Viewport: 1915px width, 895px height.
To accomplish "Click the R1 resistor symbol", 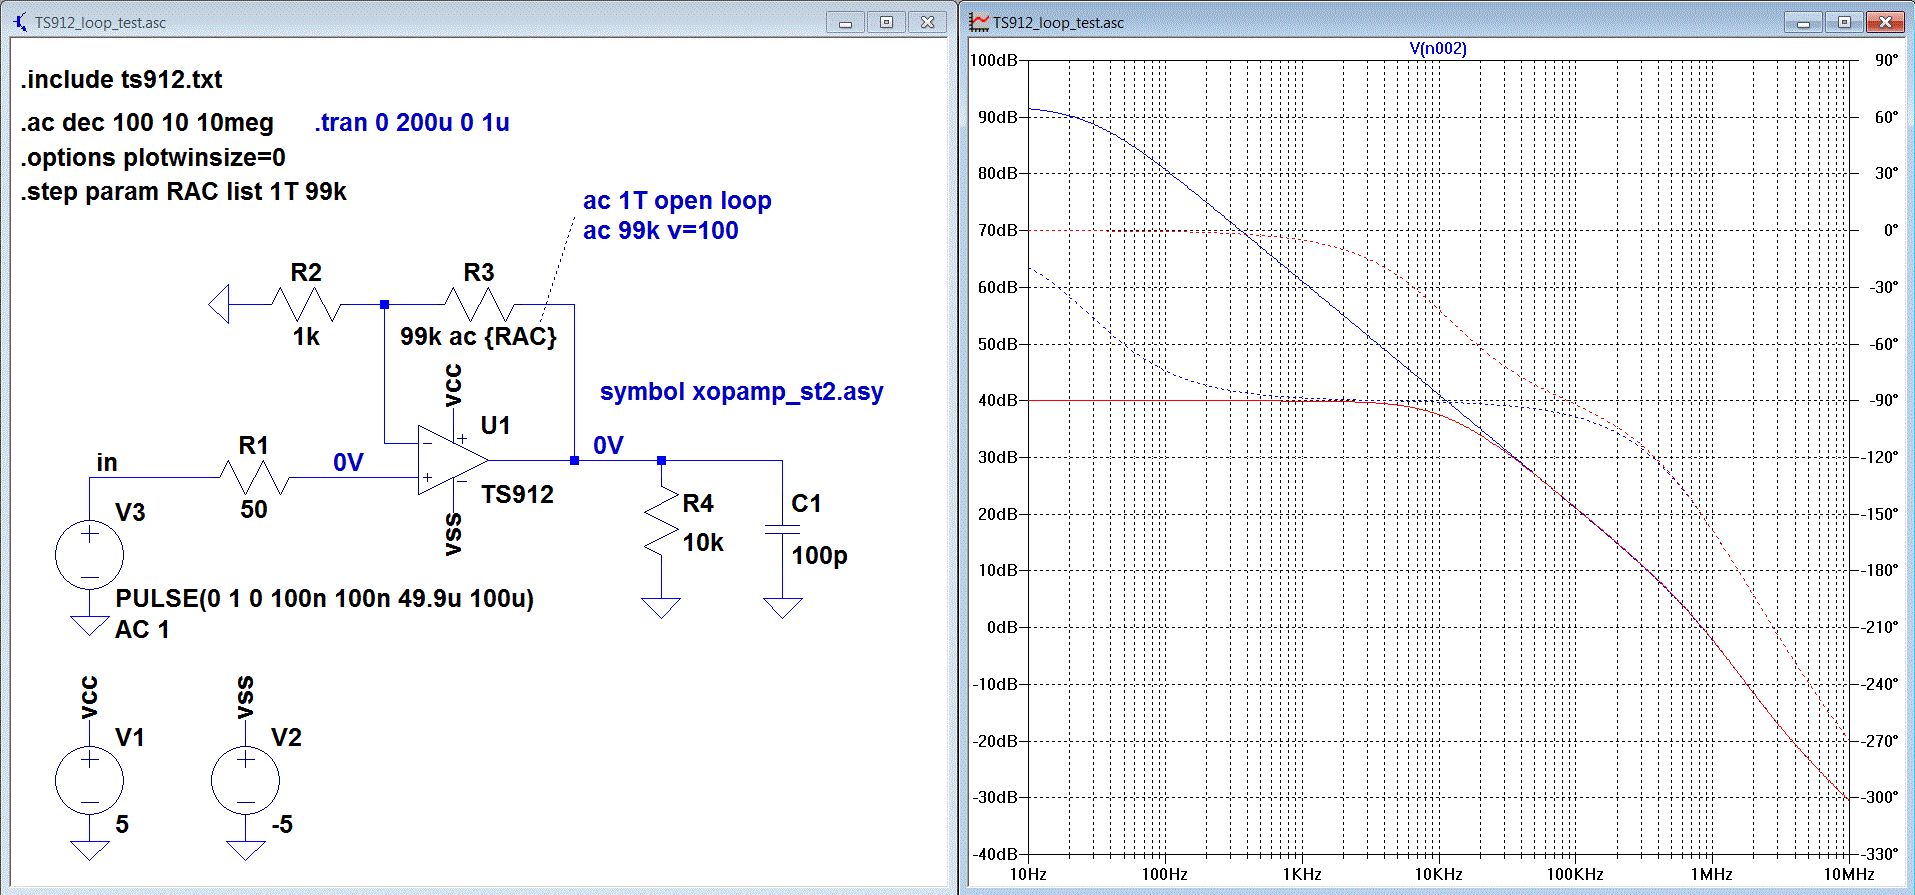I will click(x=254, y=477).
